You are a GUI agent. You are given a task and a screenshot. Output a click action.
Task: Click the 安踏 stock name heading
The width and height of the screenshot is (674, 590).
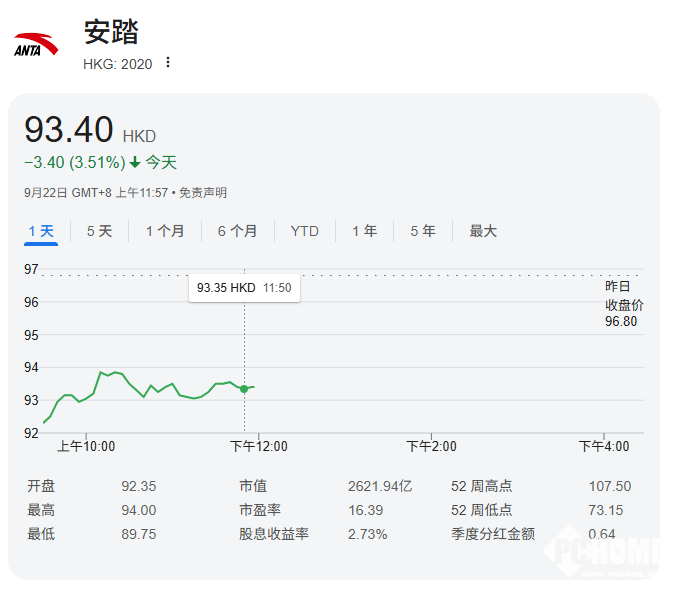[110, 32]
